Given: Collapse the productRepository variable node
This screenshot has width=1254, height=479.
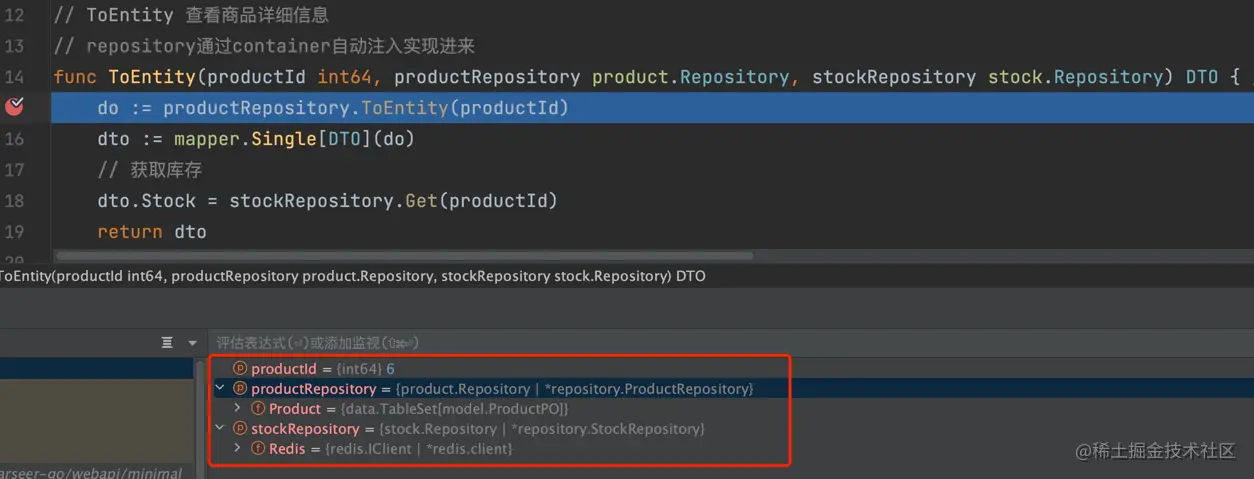Looking at the screenshot, I should (220, 389).
